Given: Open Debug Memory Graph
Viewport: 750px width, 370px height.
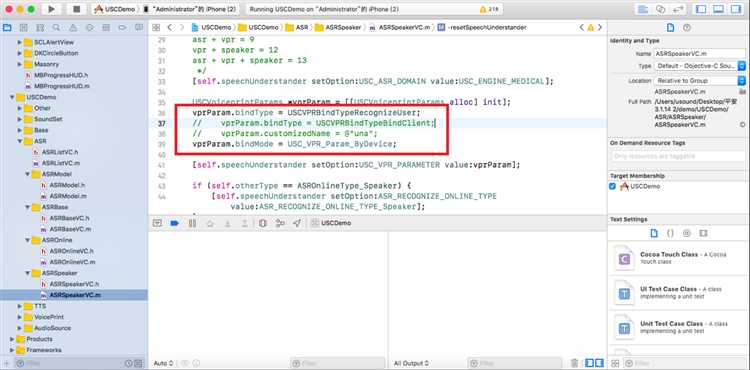Looking at the screenshot, I should click(280, 223).
